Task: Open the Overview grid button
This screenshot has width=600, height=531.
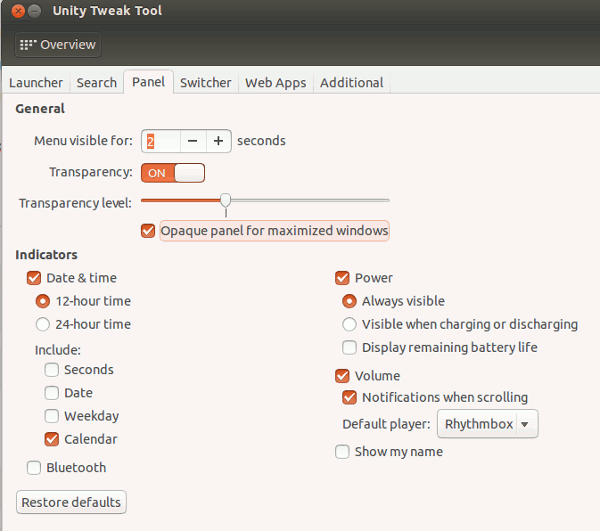Action: 58,45
